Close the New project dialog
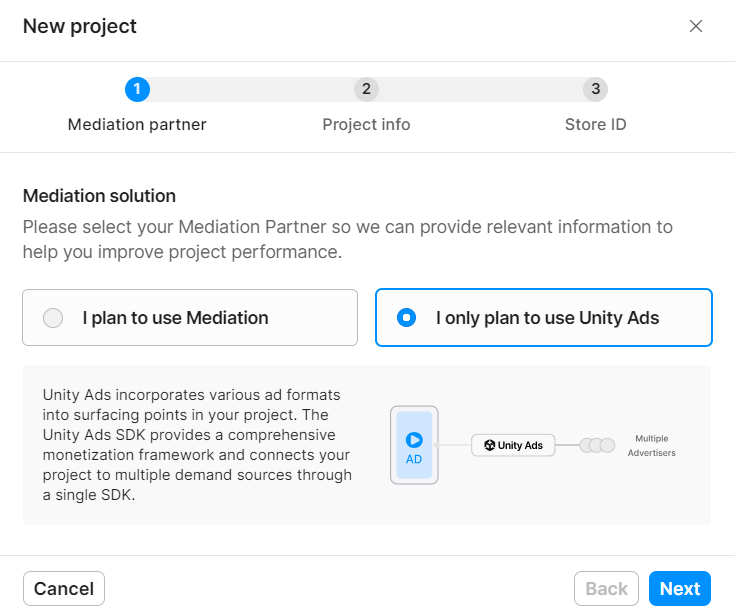 [696, 26]
